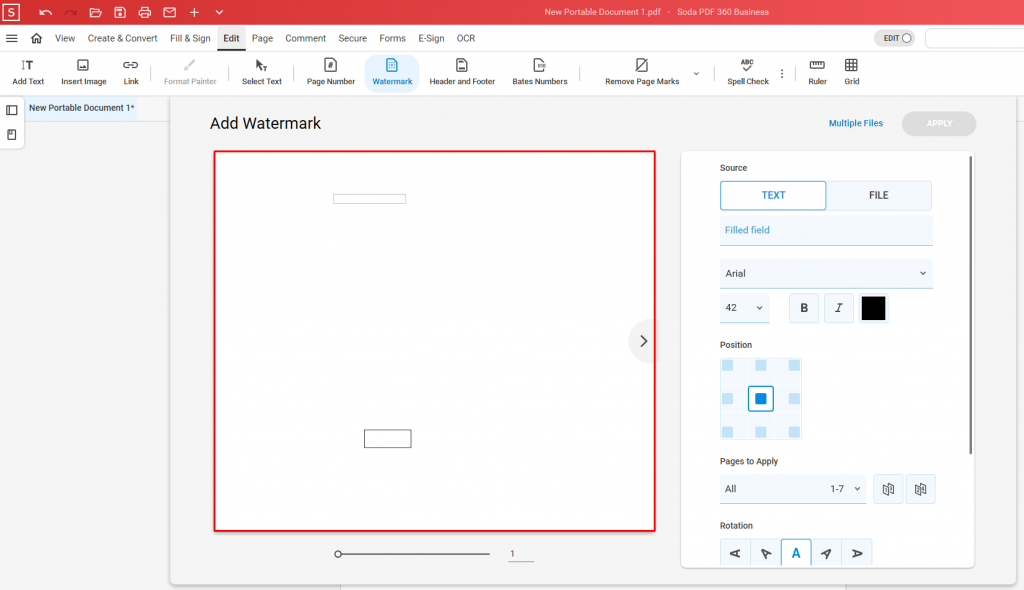Viewport: 1024px width, 590px height.
Task: Run Spell Check
Action: [x=747, y=66]
